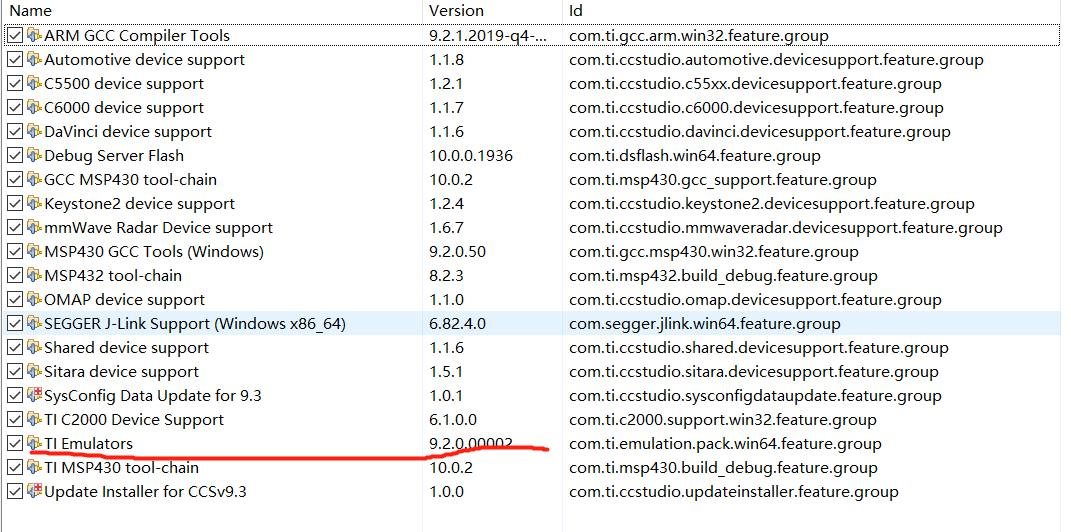Select the TI Emulators row name
This screenshot has width=1071, height=532.
click(88, 444)
